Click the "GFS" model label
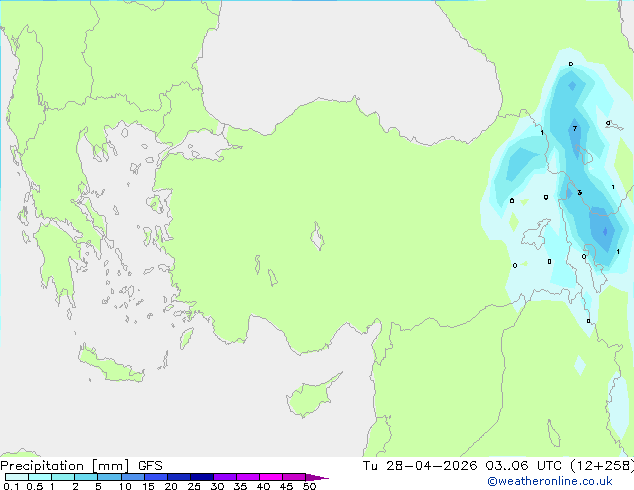Viewport: 634px width, 490px height. pos(150,466)
